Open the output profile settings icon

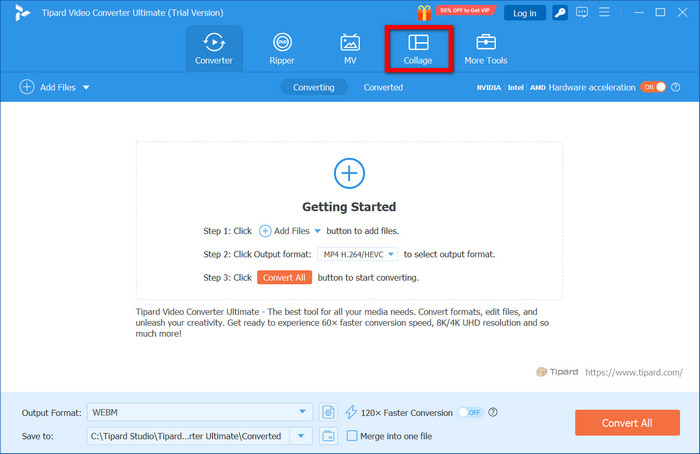click(329, 412)
